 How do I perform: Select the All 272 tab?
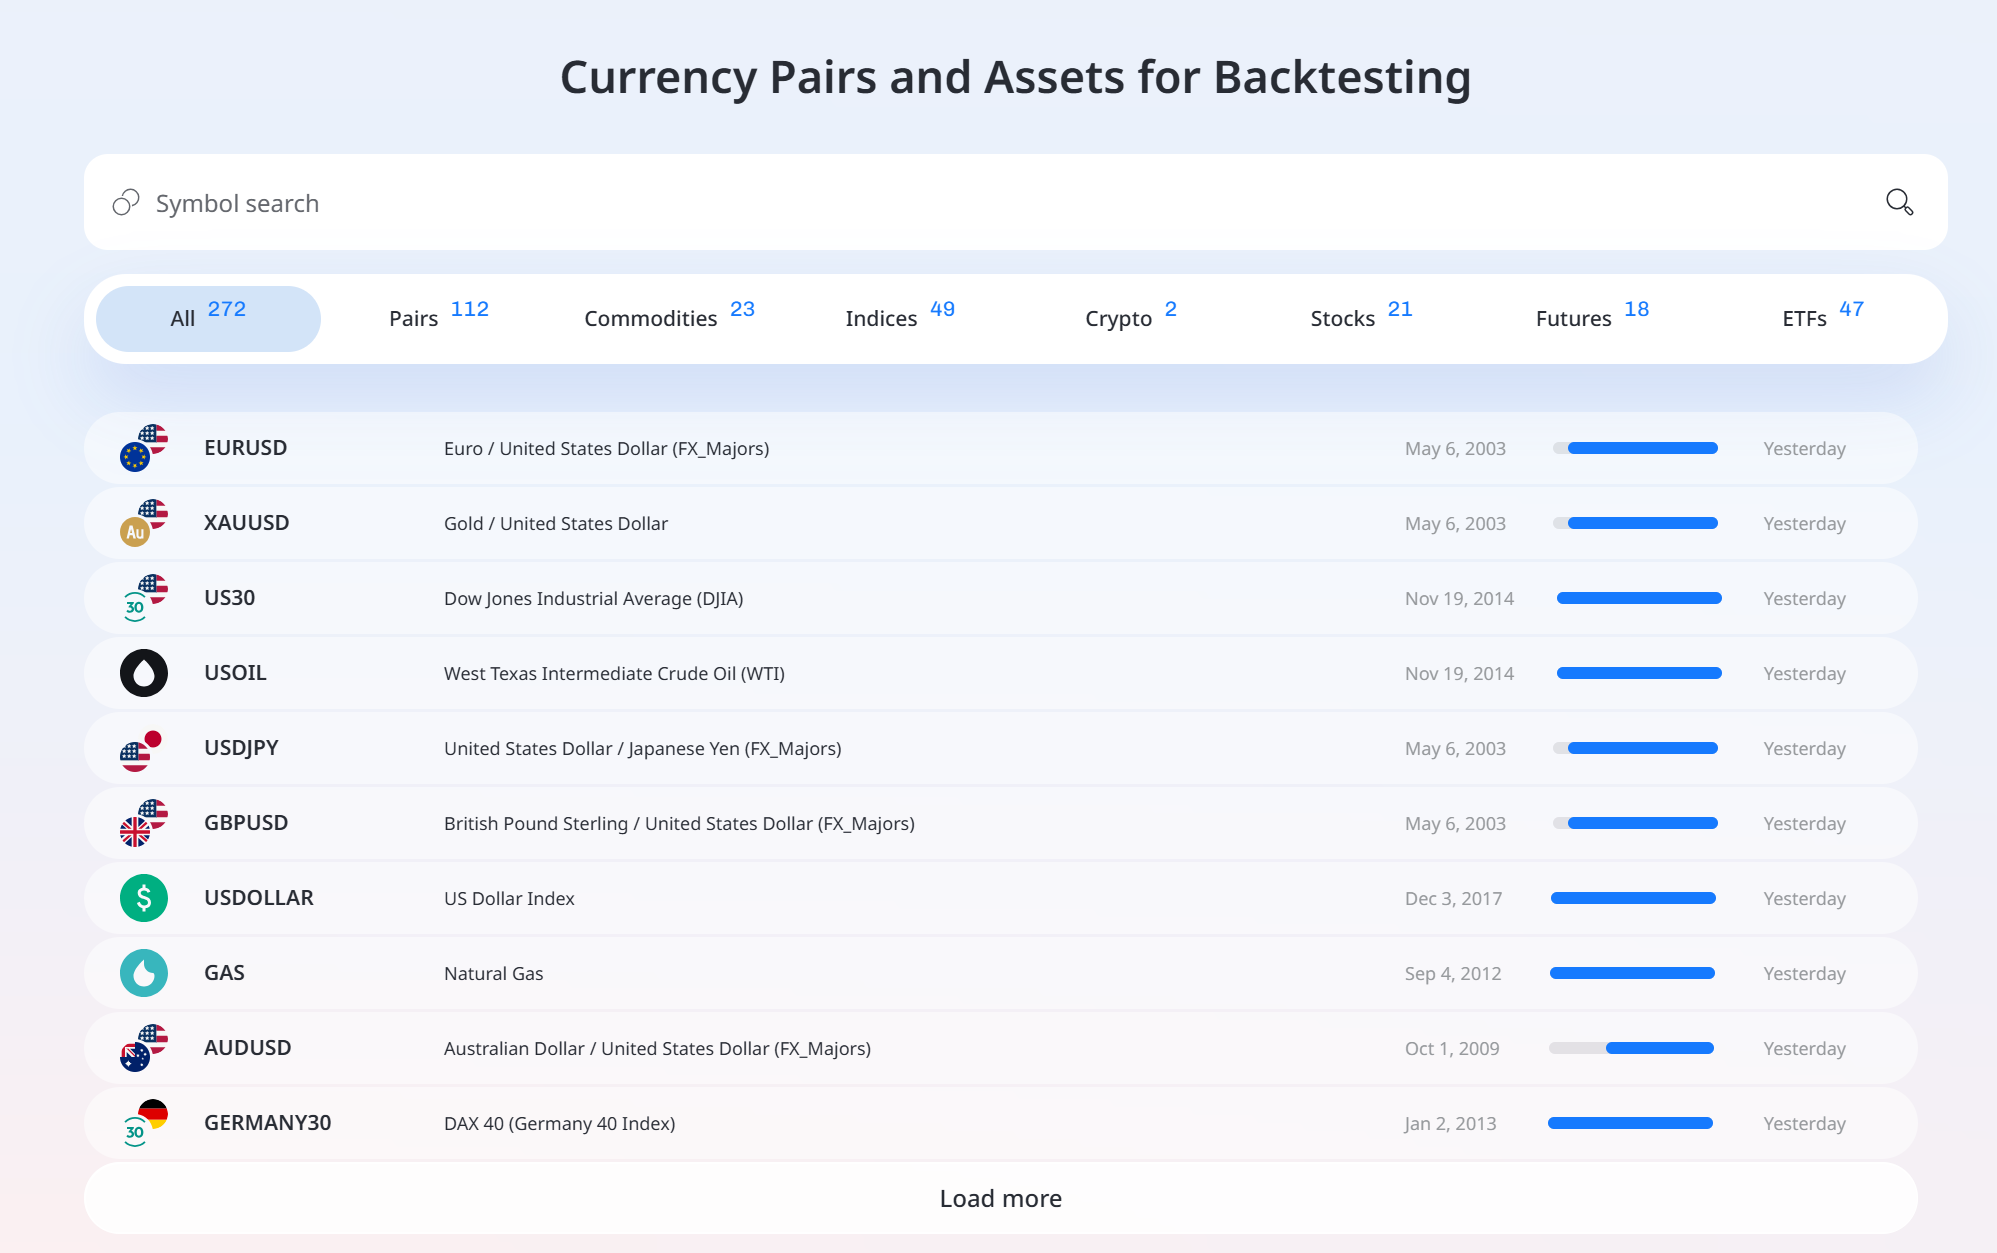pyautogui.click(x=208, y=318)
